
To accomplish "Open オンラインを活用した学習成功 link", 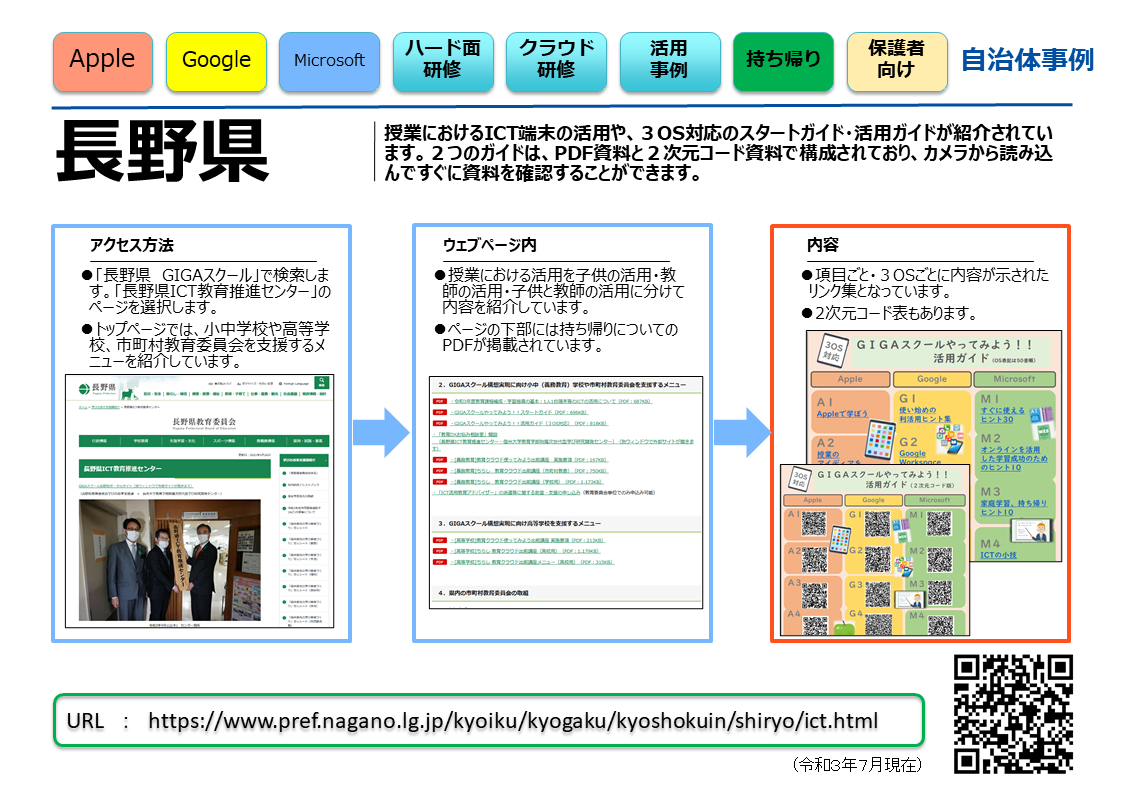I will pos(1013,458).
